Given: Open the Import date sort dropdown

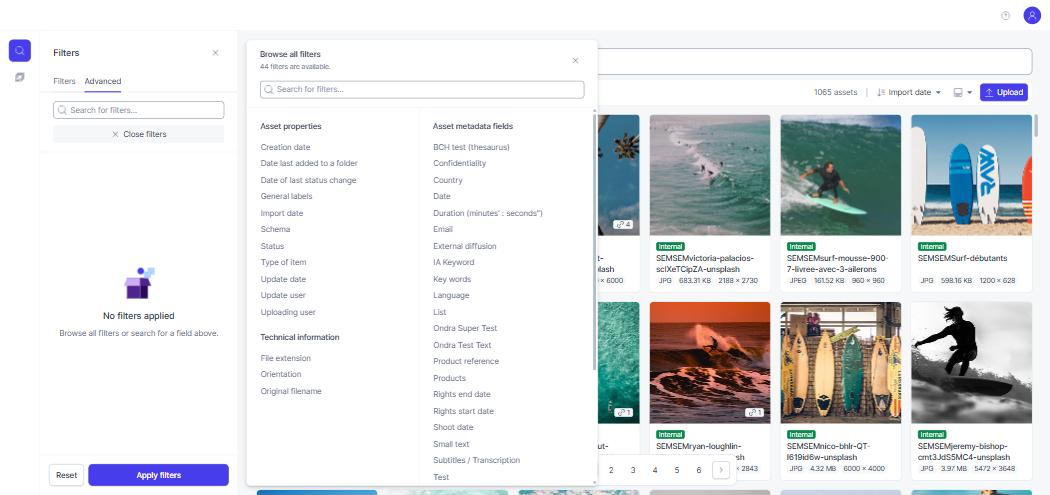Looking at the screenshot, I should (x=909, y=92).
